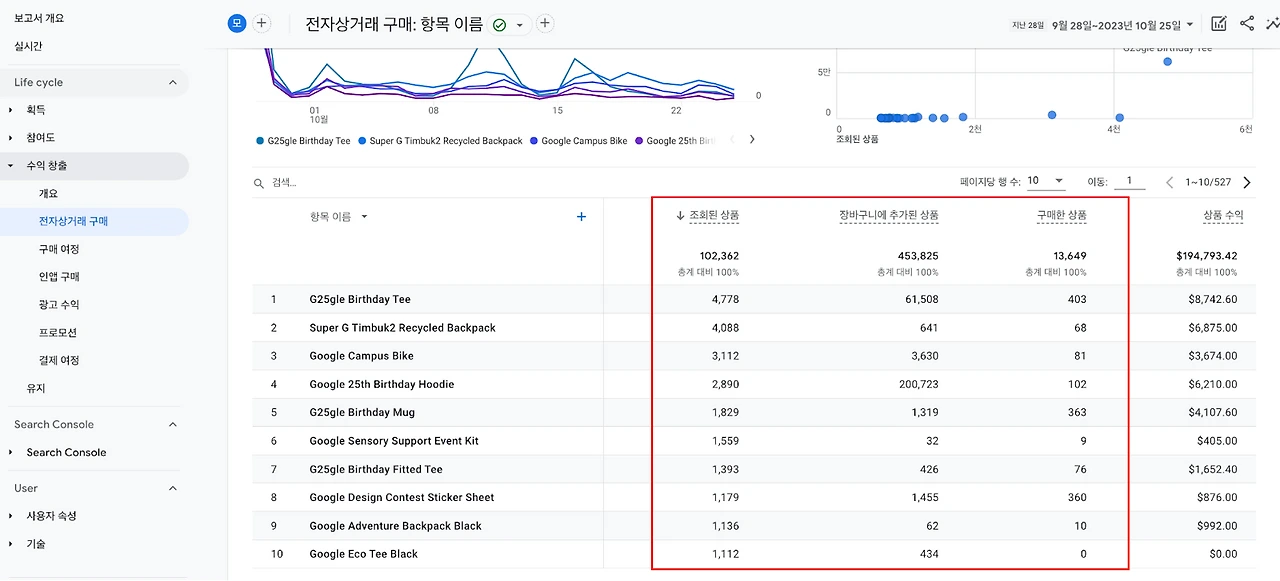Open the 프로모션 report
Image resolution: width=1280 pixels, height=581 pixels.
[59, 332]
